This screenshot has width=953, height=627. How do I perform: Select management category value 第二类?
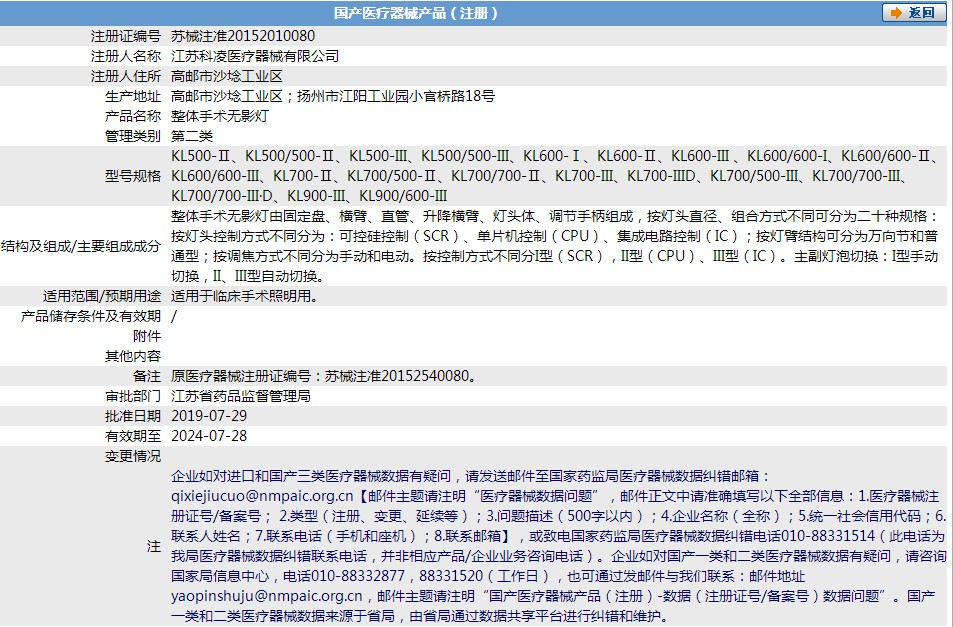(192, 136)
